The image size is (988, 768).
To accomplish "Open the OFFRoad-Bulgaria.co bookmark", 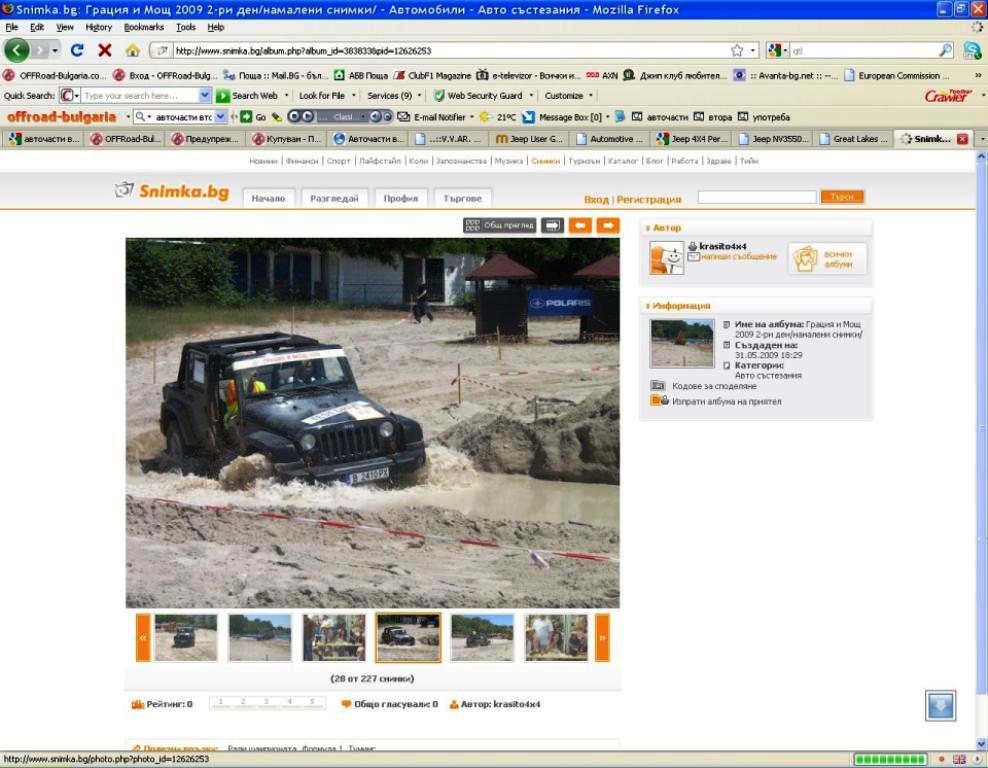I will pos(55,76).
